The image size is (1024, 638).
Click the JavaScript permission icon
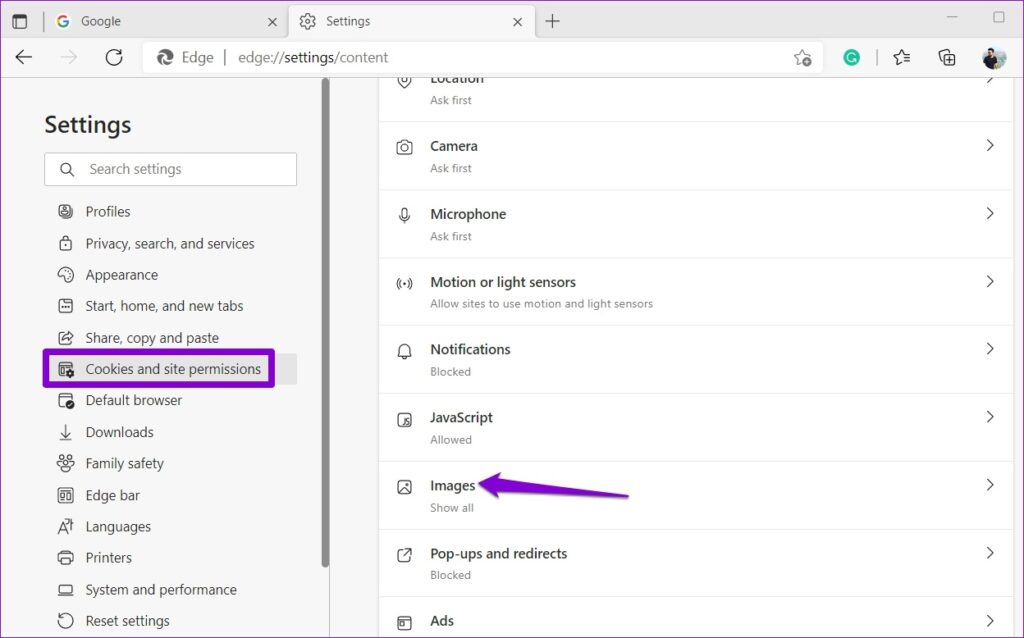404,417
